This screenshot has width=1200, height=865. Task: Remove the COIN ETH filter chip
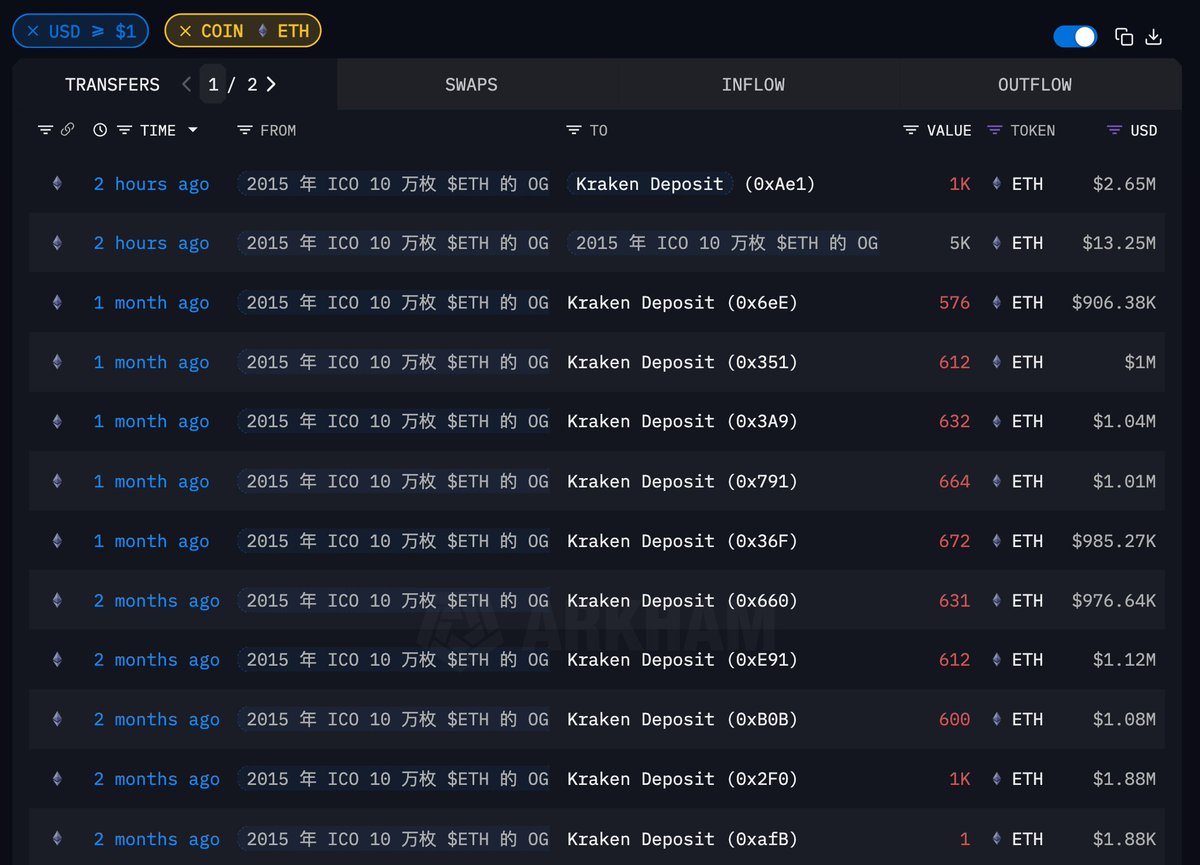185,31
